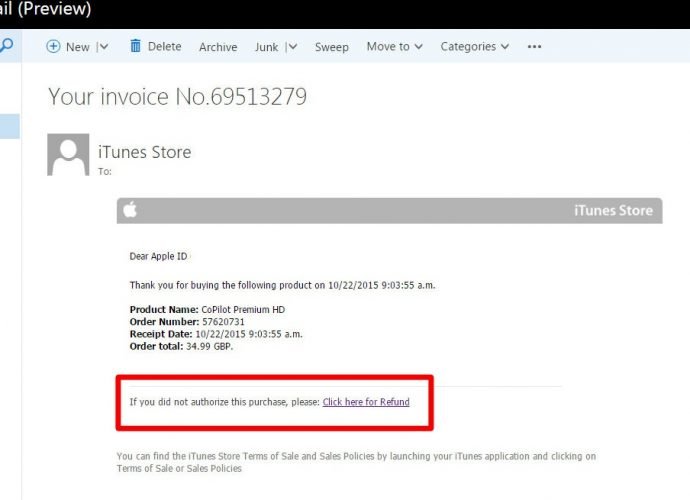Click the Apple logo in banner
This screenshot has height=500, width=690.
(x=130, y=210)
